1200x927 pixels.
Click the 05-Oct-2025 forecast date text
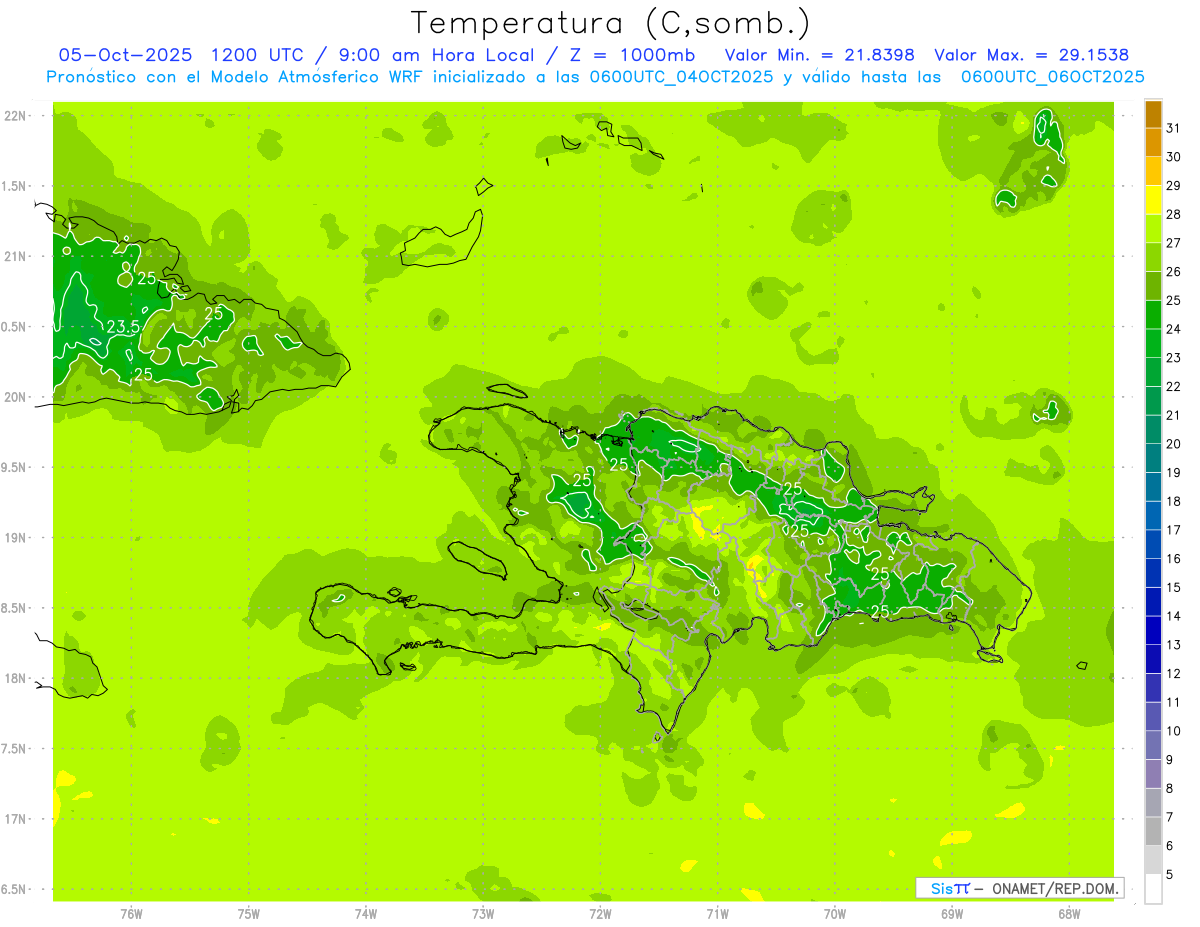tap(125, 55)
